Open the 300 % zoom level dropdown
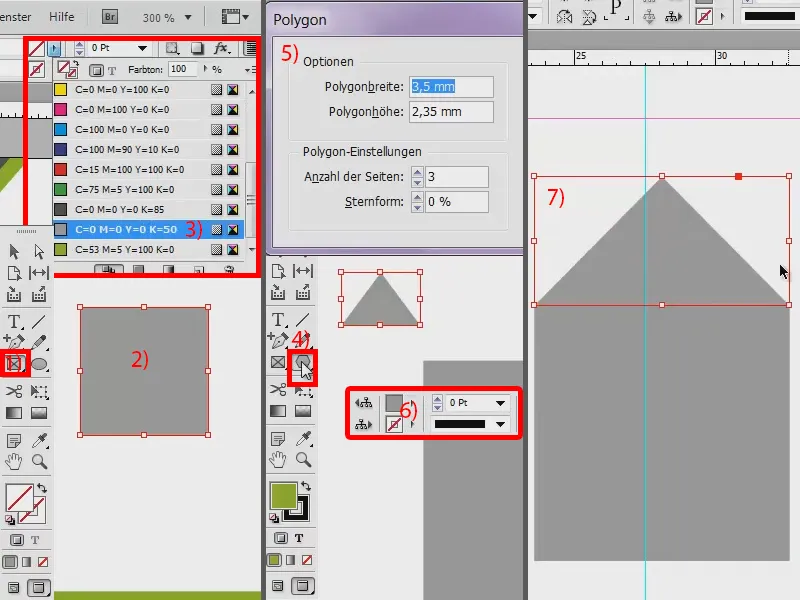The width and height of the screenshot is (800, 600). coord(188,17)
